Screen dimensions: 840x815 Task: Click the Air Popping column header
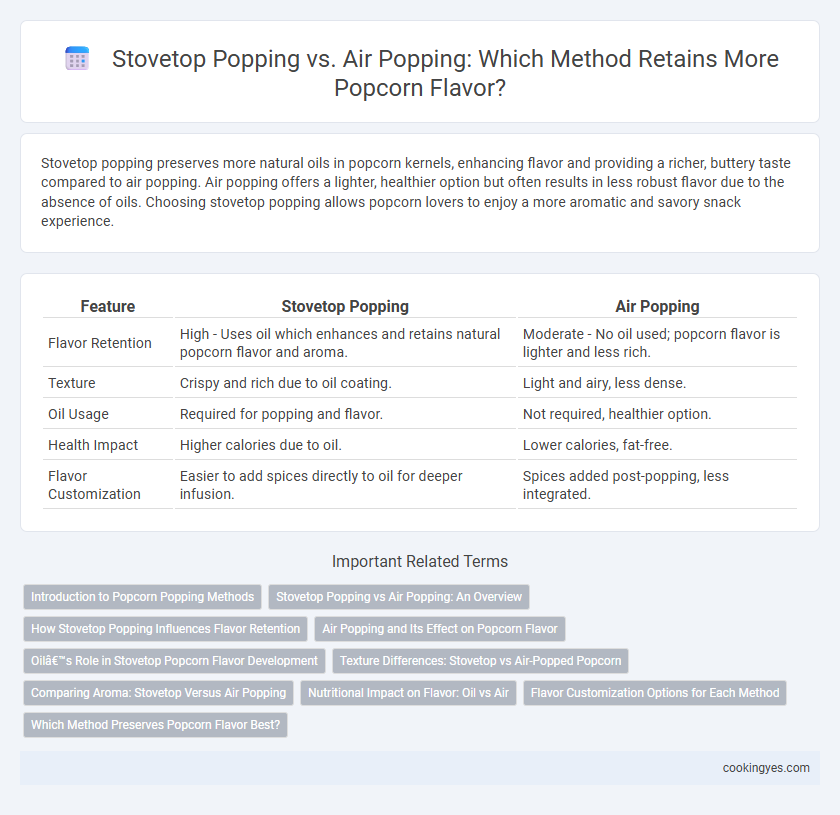point(657,306)
